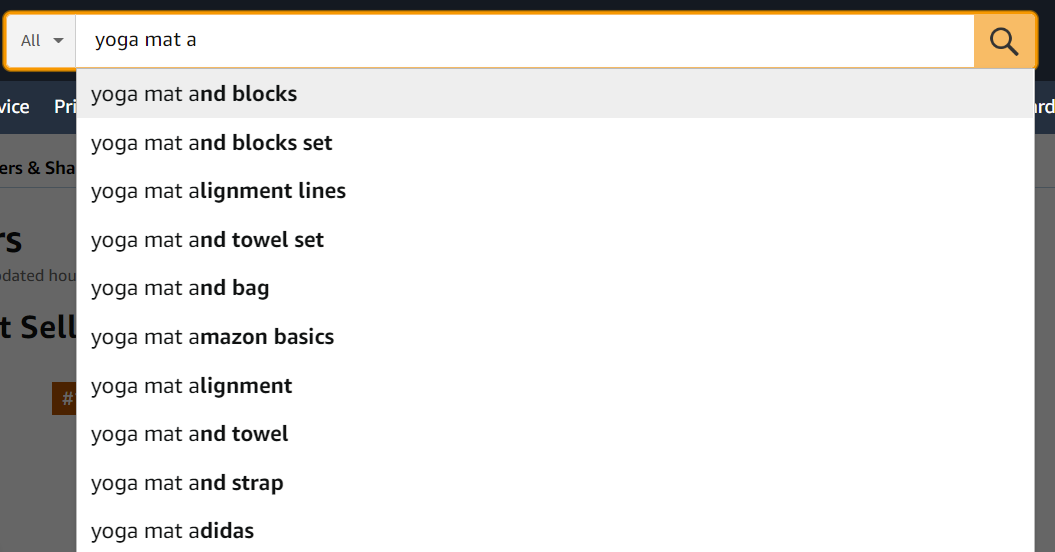Select 'yoga mat and towel set'
1055x552 pixels.
pyautogui.click(x=208, y=240)
